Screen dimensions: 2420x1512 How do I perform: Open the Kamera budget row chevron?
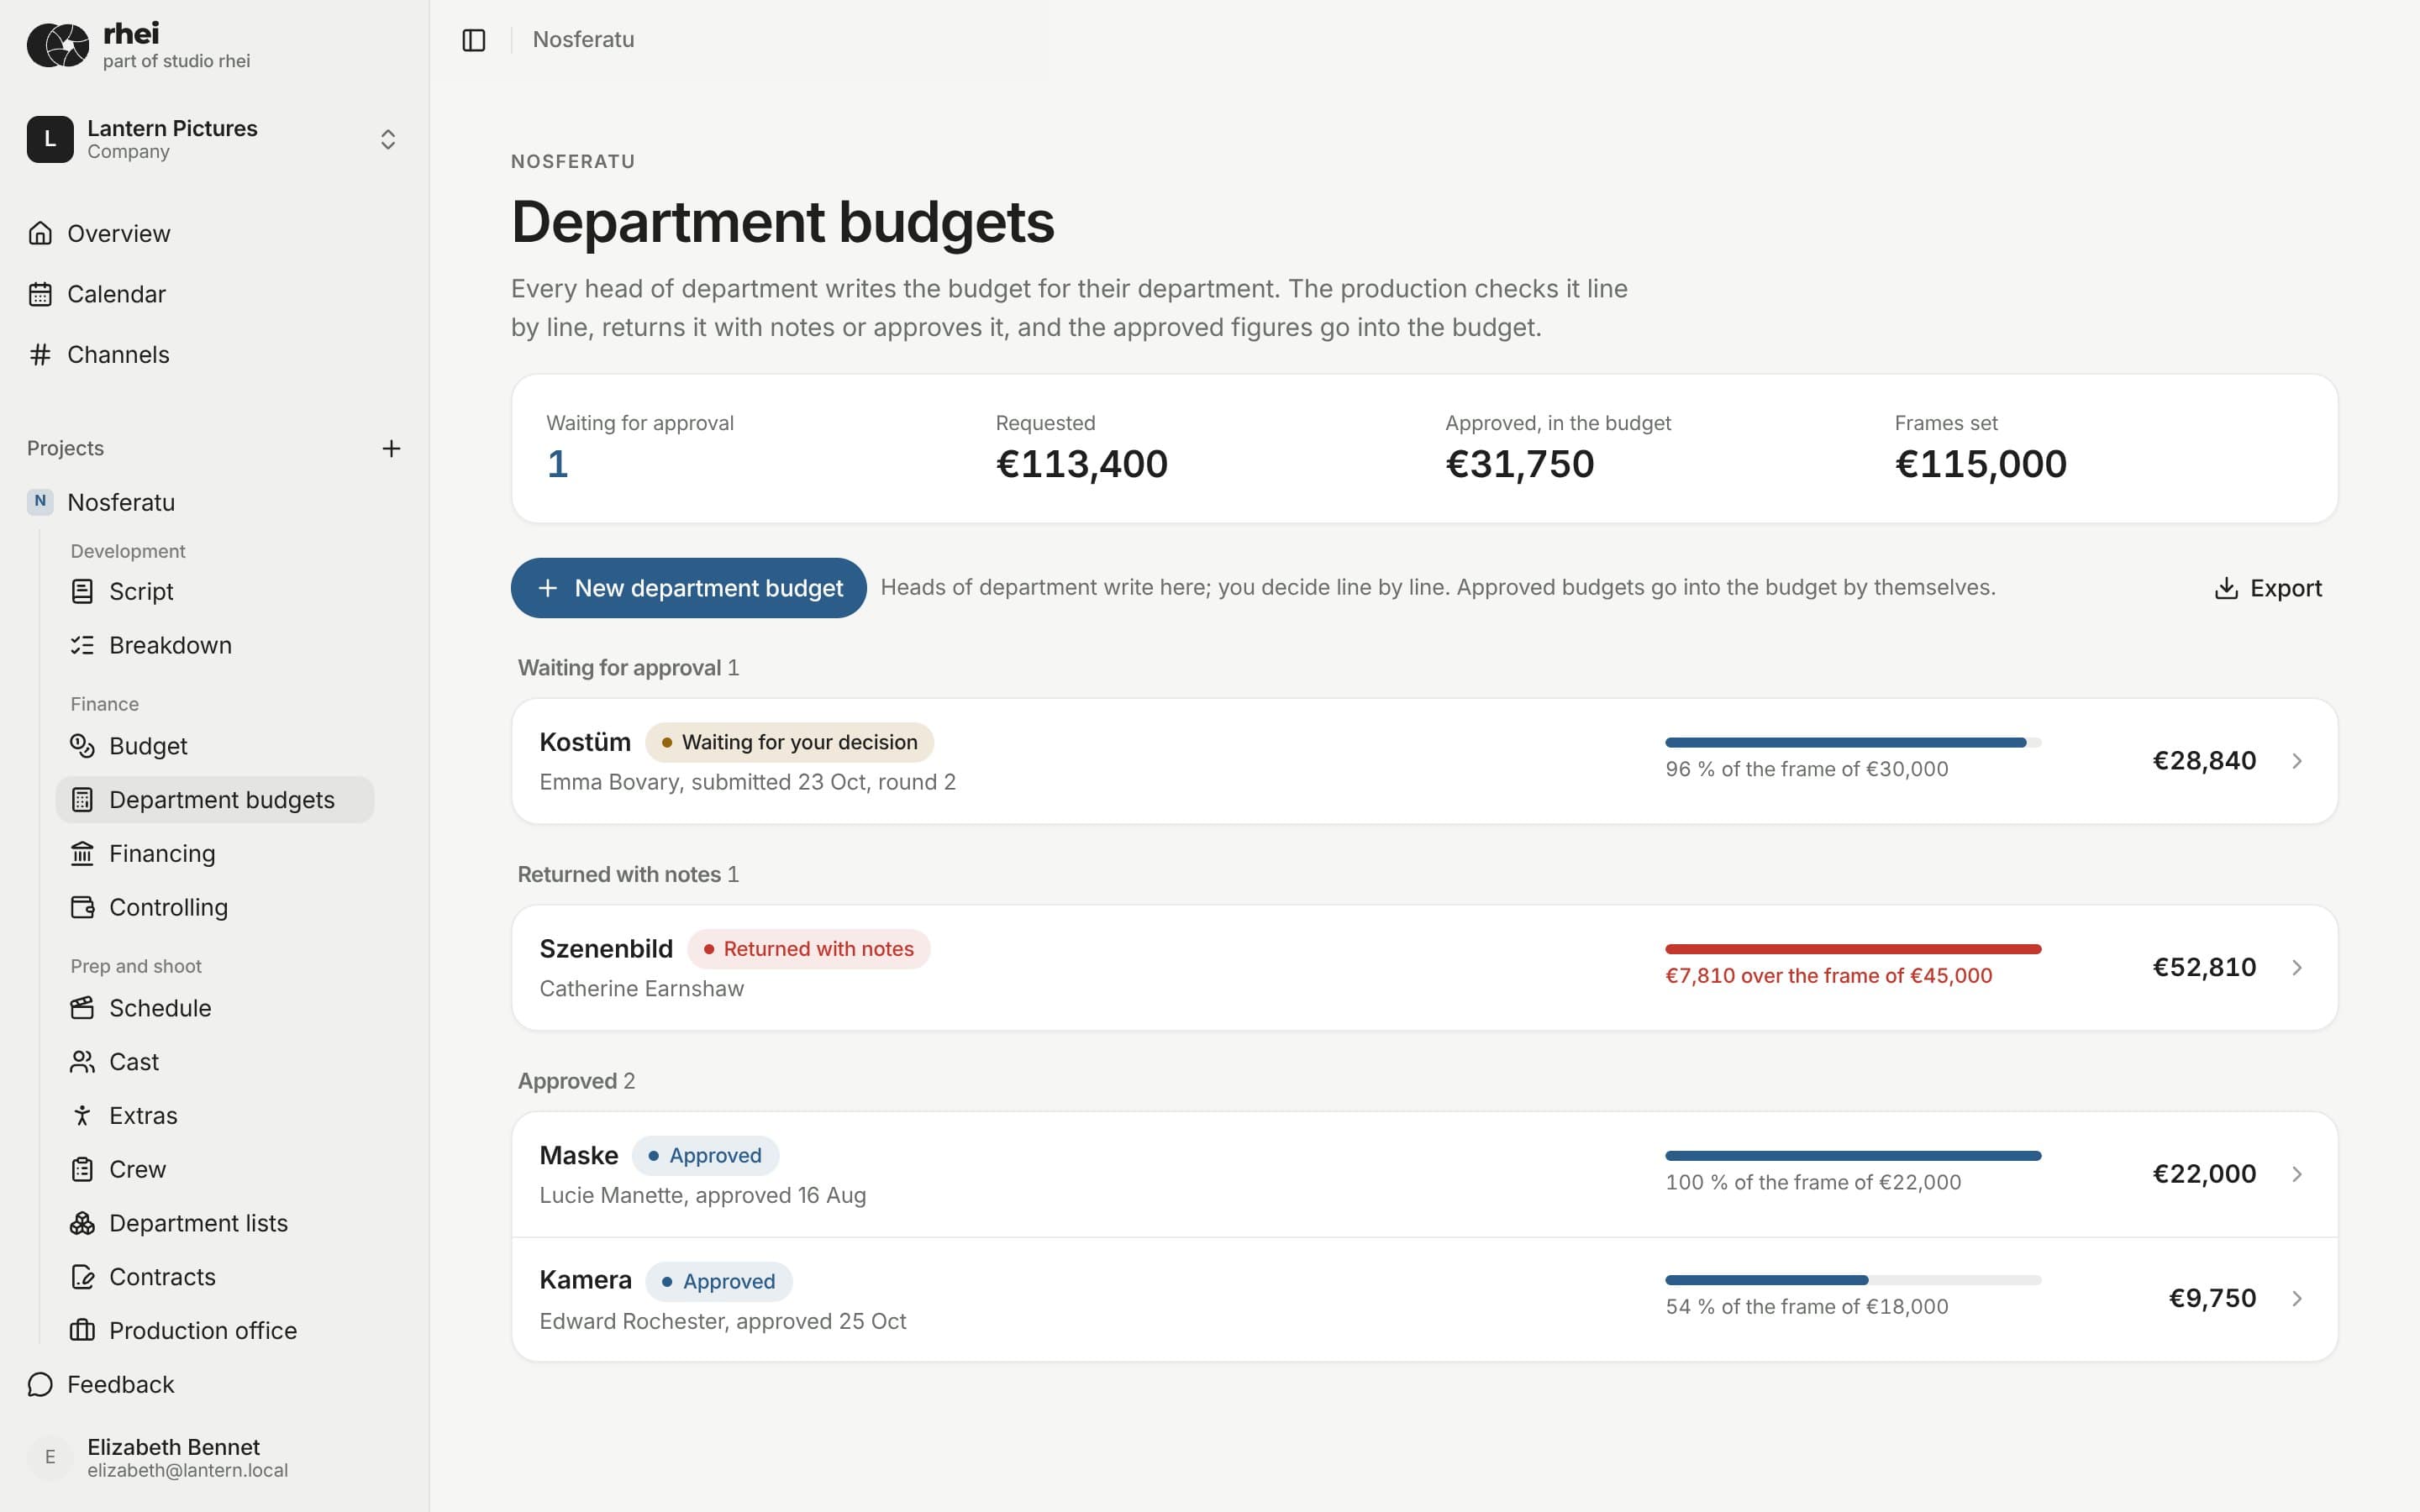[2297, 1298]
